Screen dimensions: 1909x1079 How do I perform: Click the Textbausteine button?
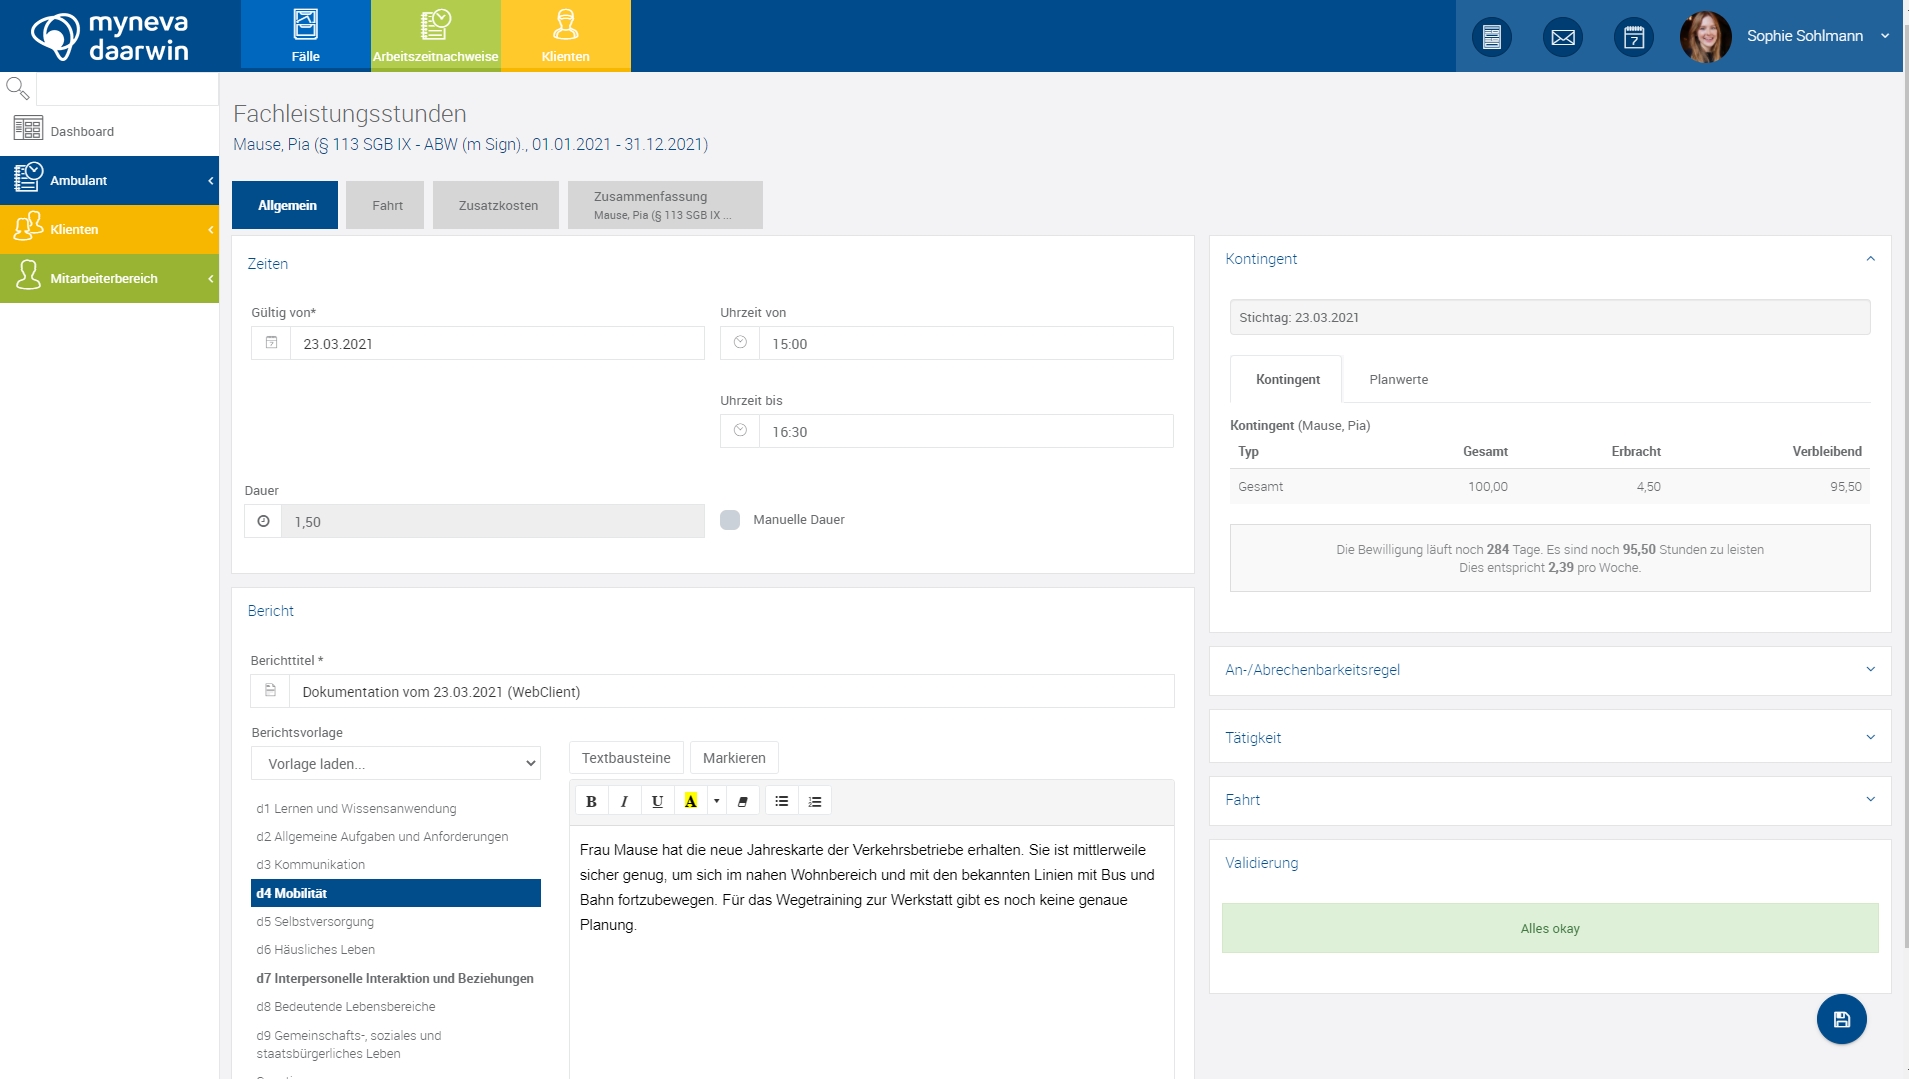[x=626, y=758]
